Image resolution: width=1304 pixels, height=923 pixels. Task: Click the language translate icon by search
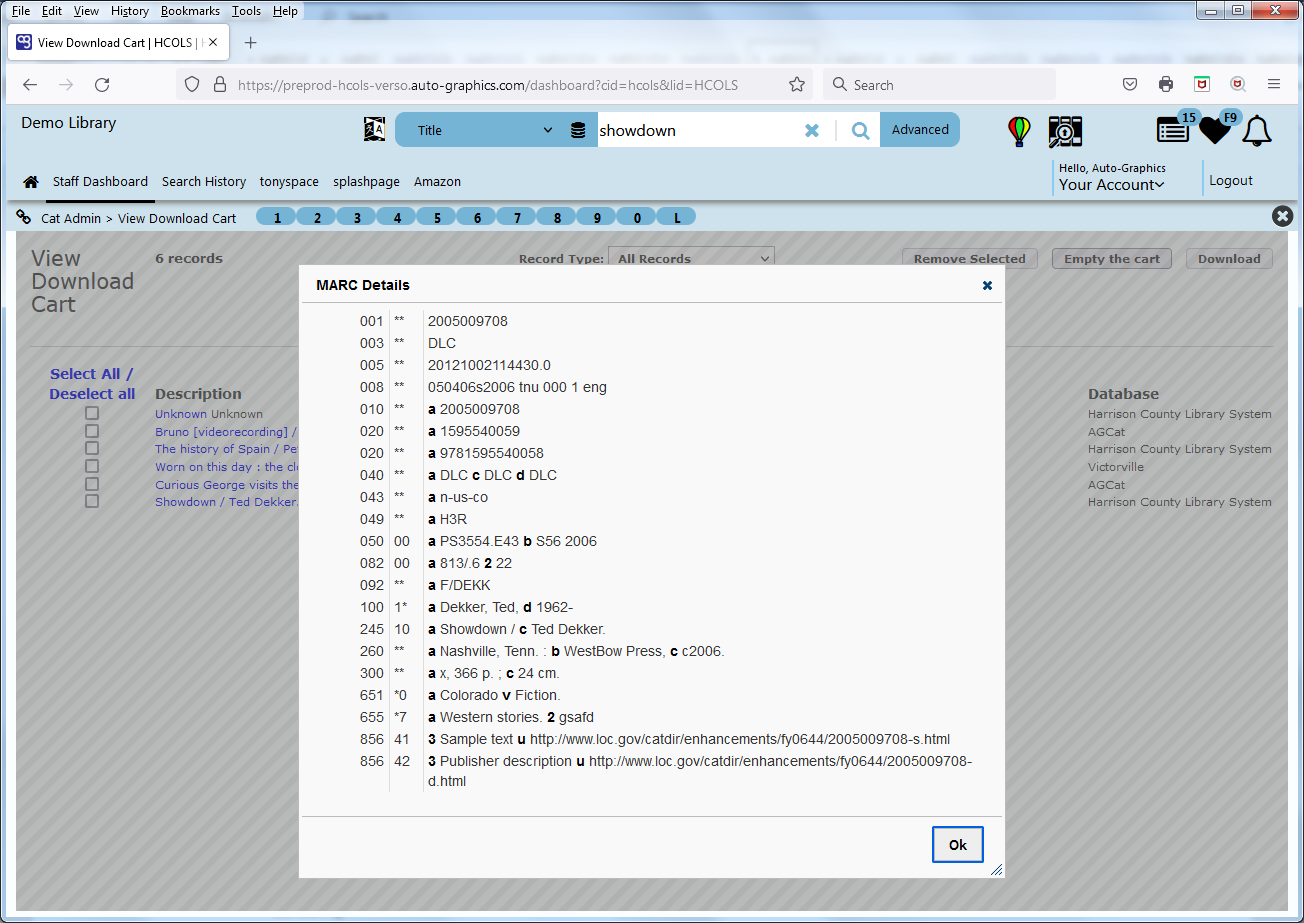[374, 129]
